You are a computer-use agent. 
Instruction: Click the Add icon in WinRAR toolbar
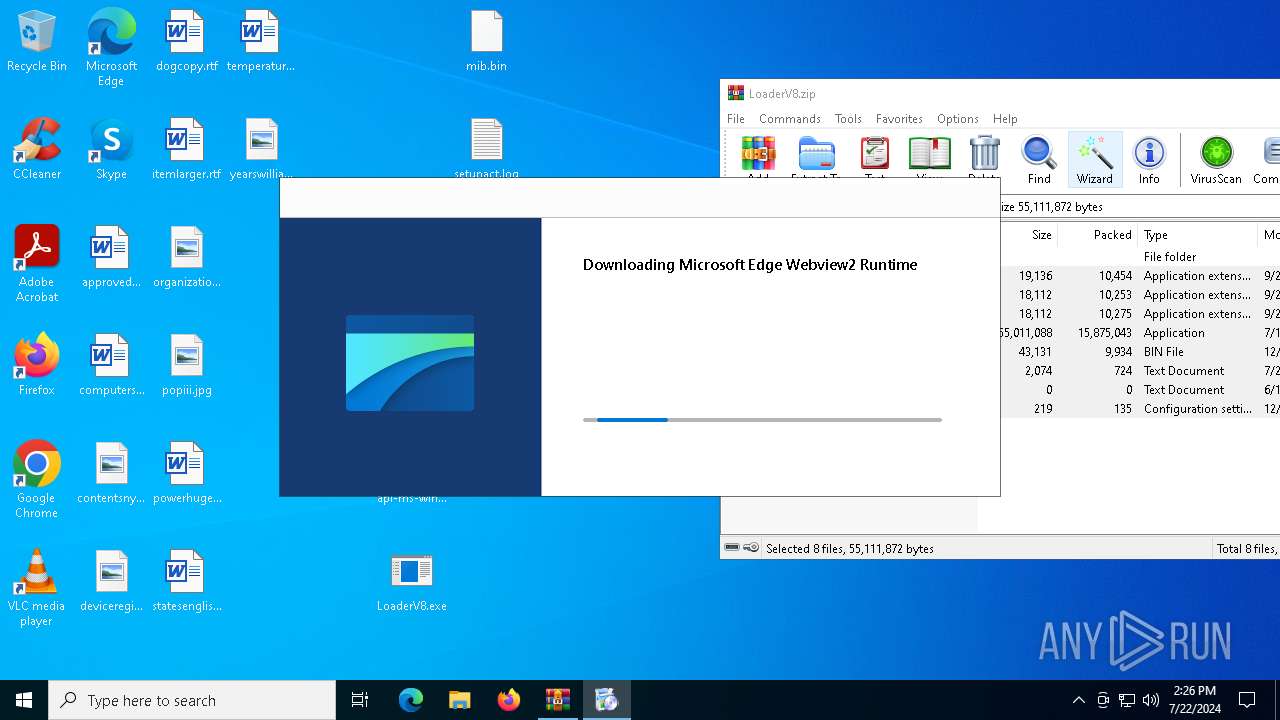tap(758, 156)
